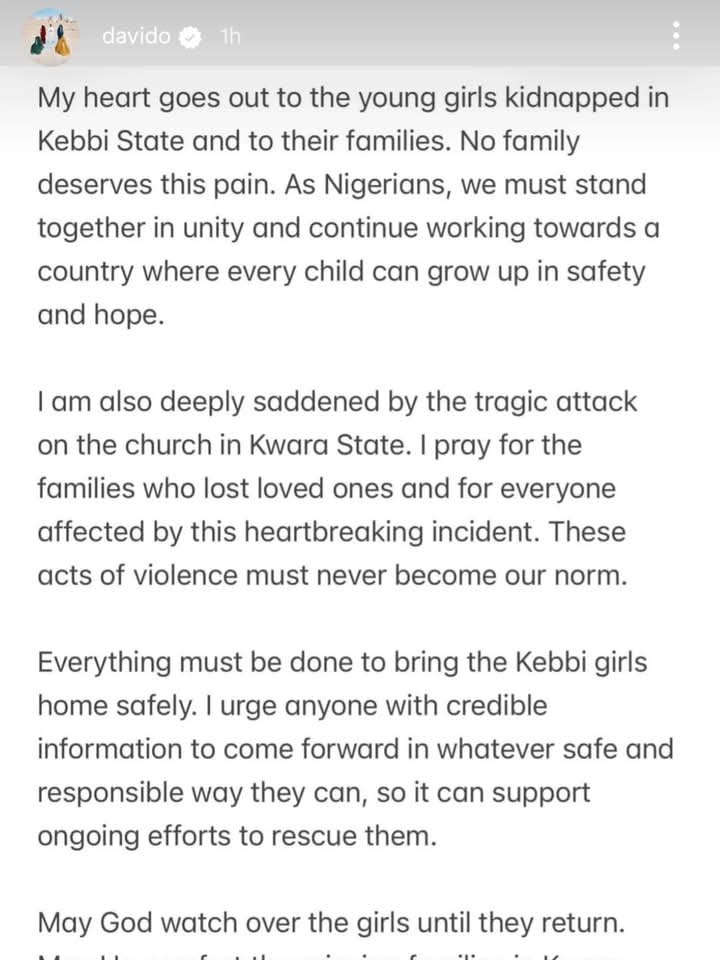720x960 pixels.
Task: Tap davido's profile picture avatar
Action: click(x=49, y=37)
